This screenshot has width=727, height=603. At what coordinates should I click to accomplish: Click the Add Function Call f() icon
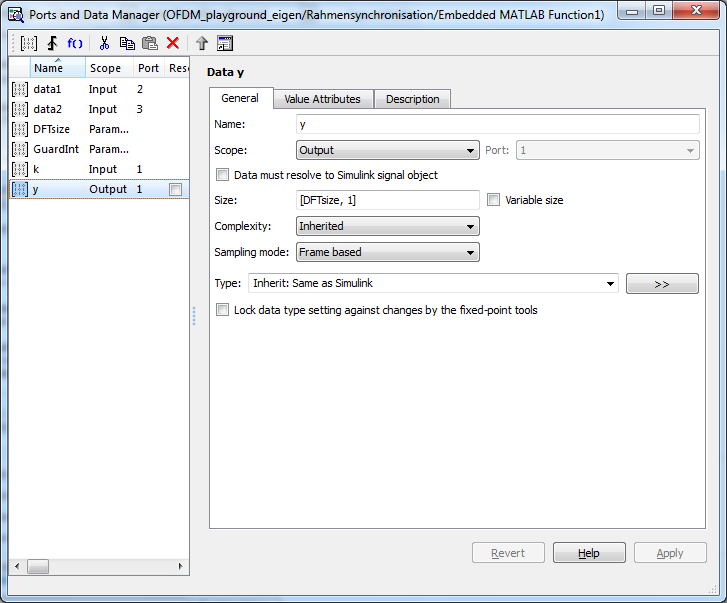coord(75,43)
